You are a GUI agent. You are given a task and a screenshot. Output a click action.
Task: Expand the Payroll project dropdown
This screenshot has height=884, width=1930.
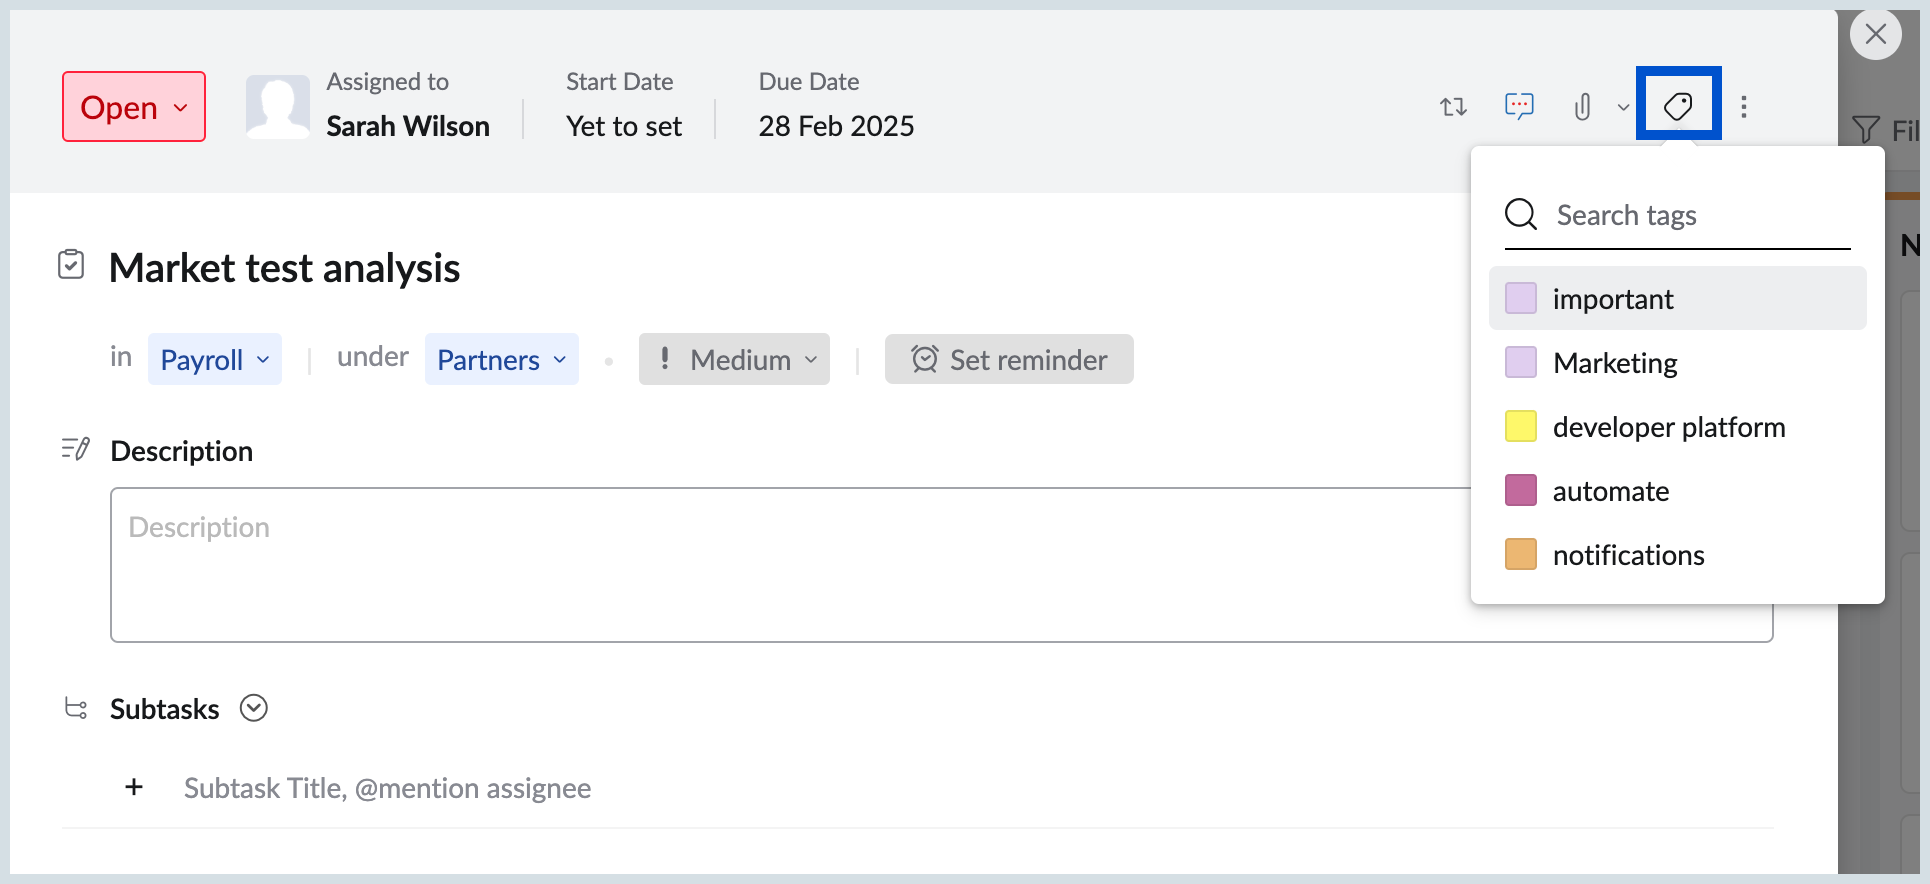coord(215,359)
